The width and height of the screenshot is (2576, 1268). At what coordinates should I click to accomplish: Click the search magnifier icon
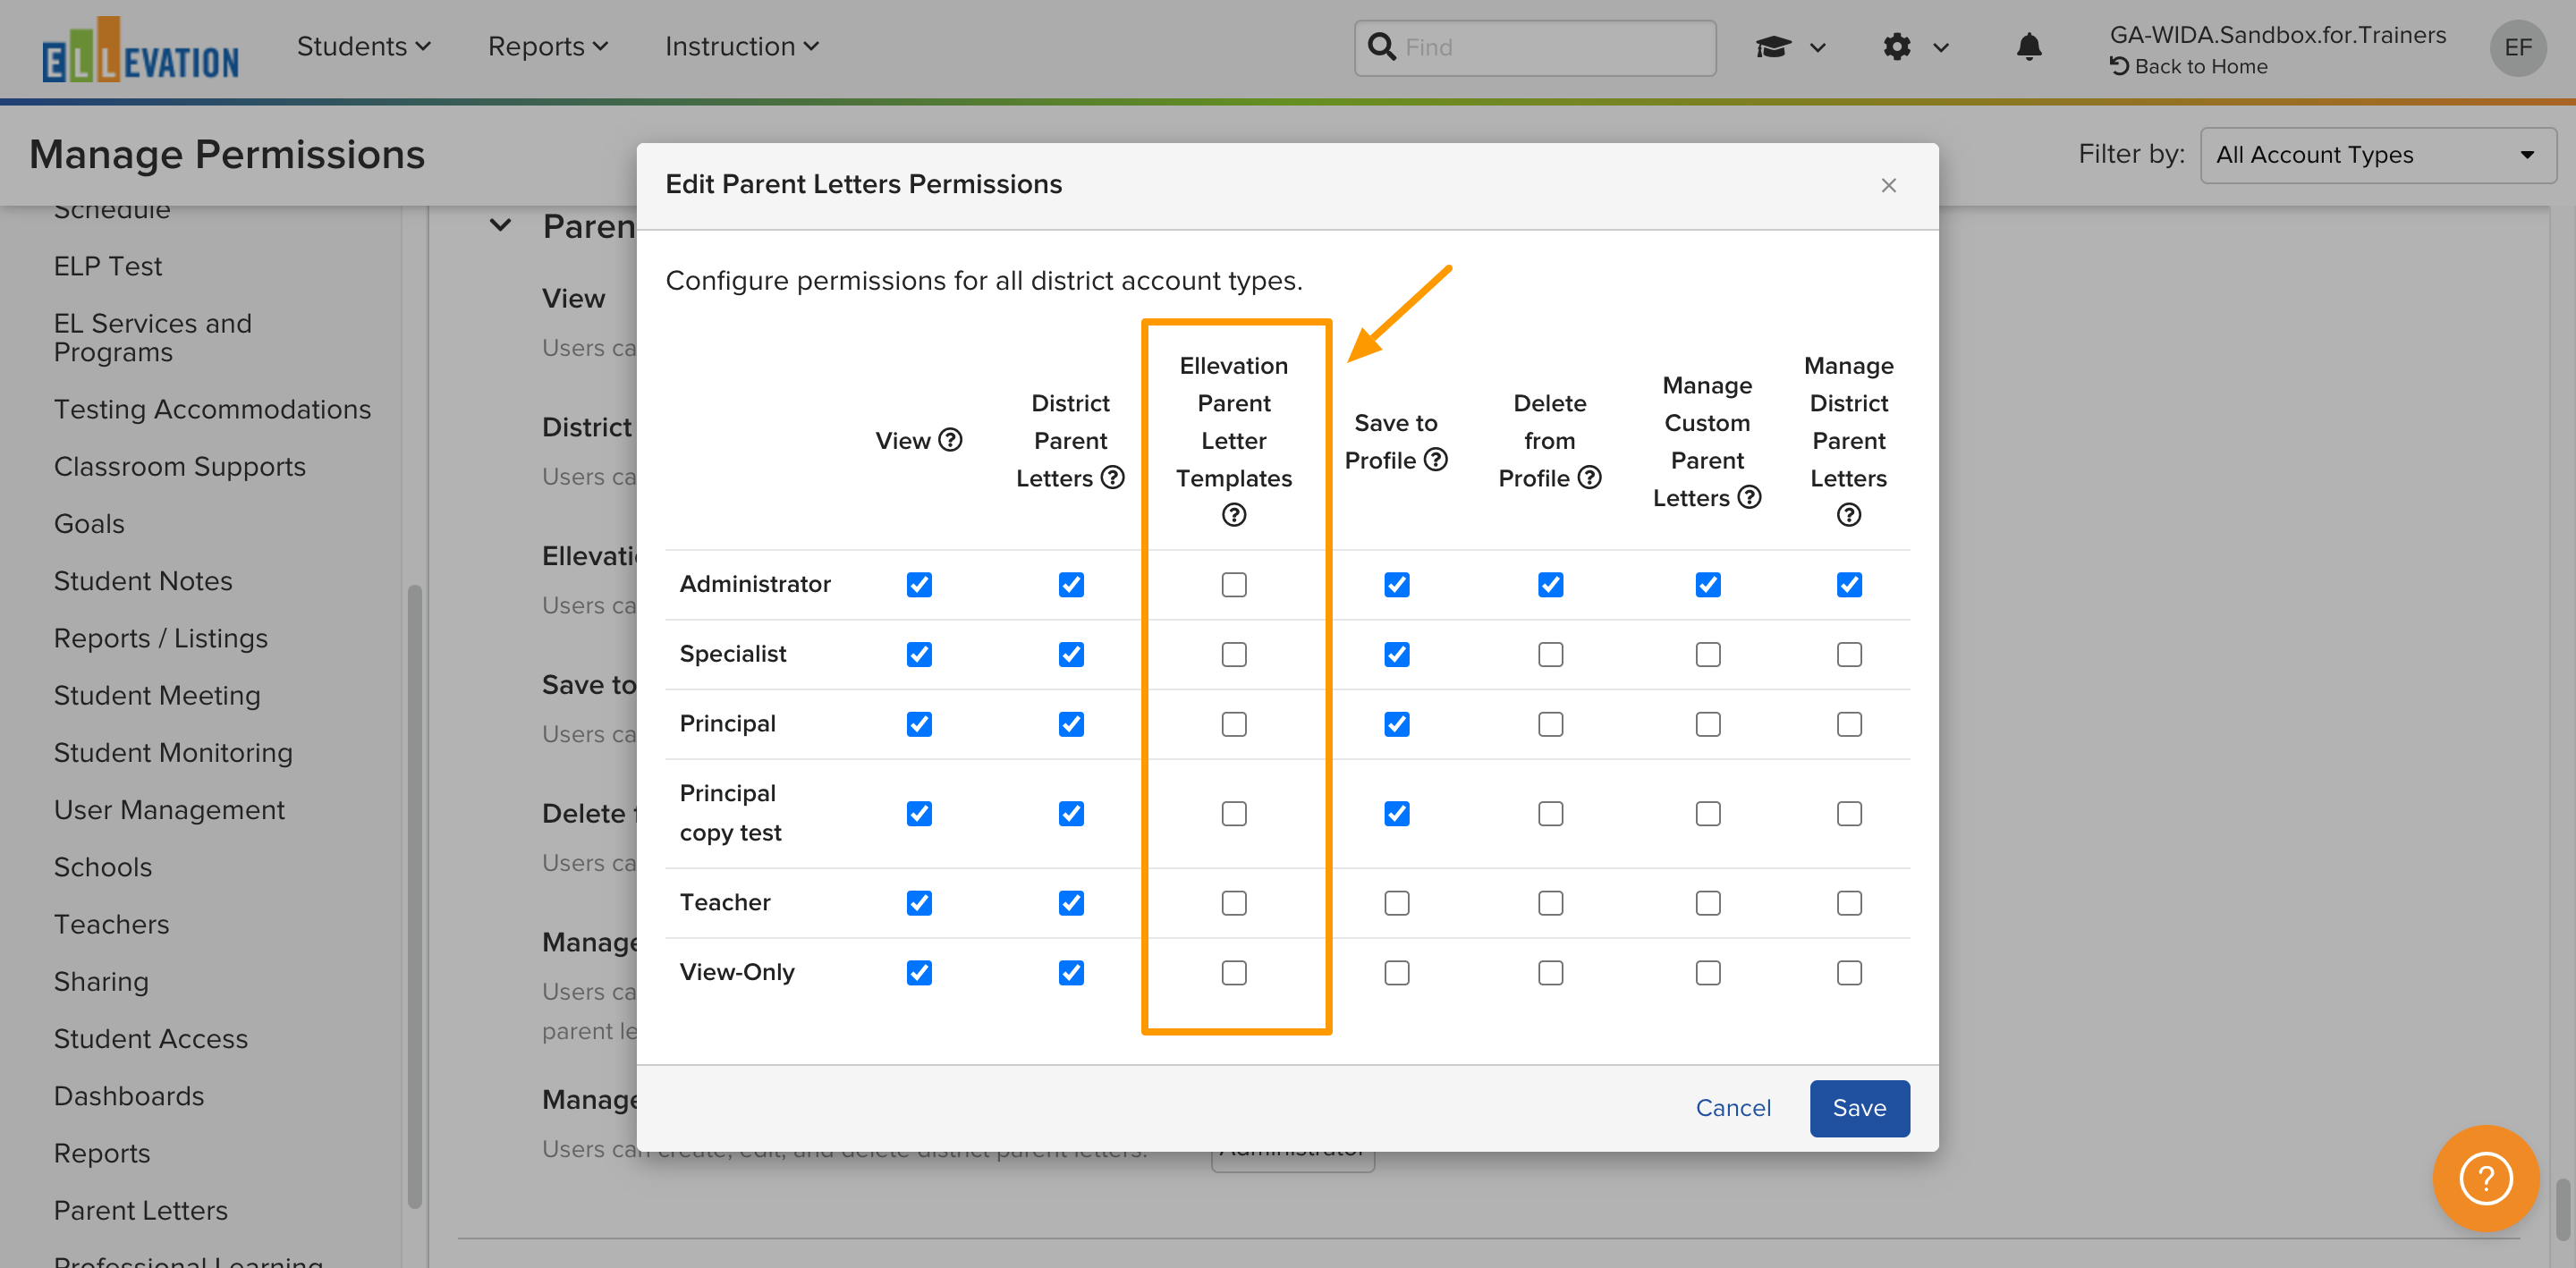[1381, 47]
